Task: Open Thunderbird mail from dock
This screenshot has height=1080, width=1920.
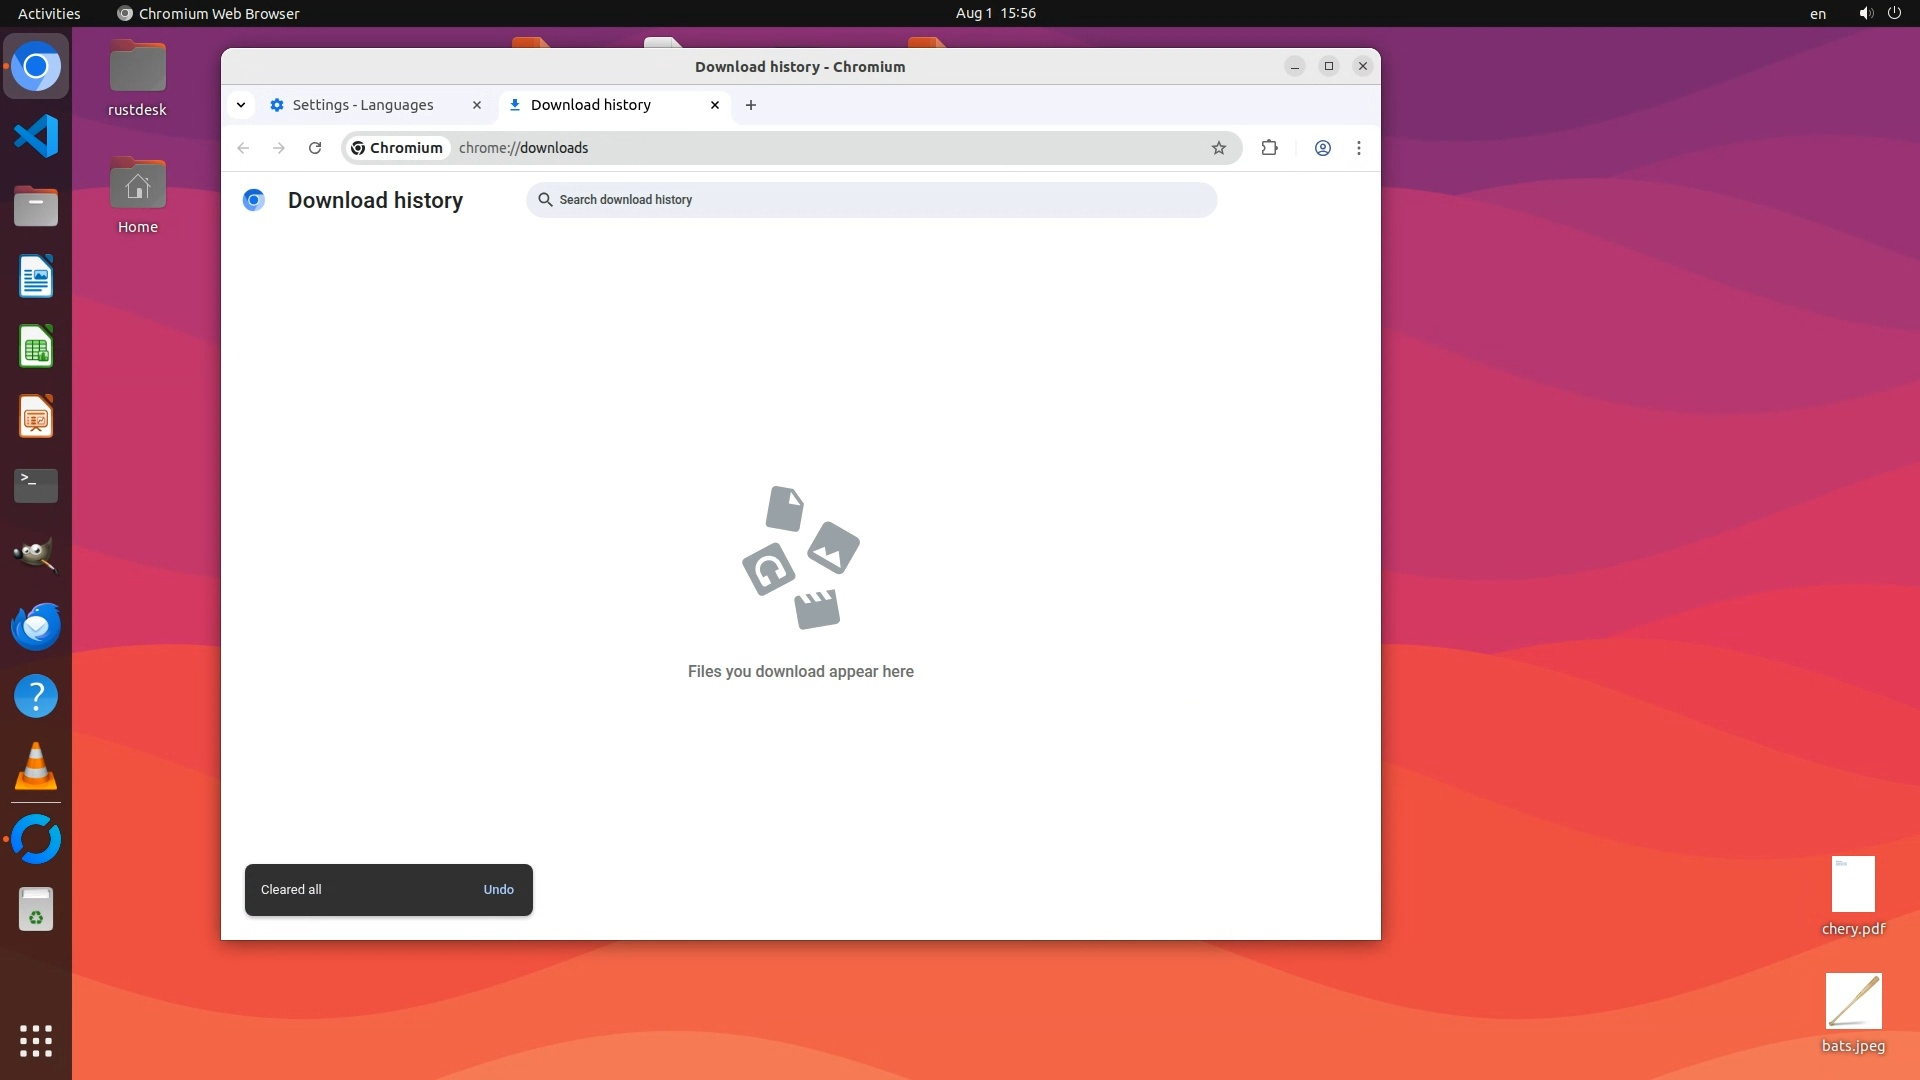Action: tap(36, 627)
